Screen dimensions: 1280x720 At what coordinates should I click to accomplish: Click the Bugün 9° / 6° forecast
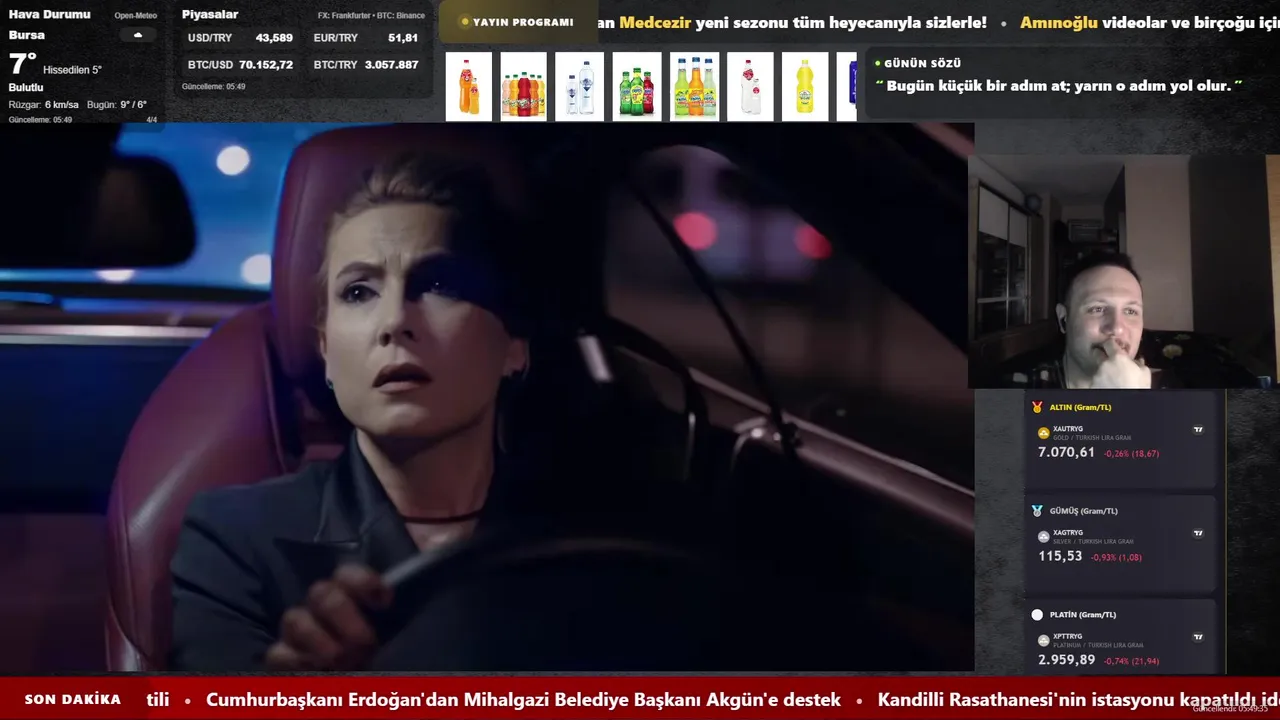click(117, 105)
